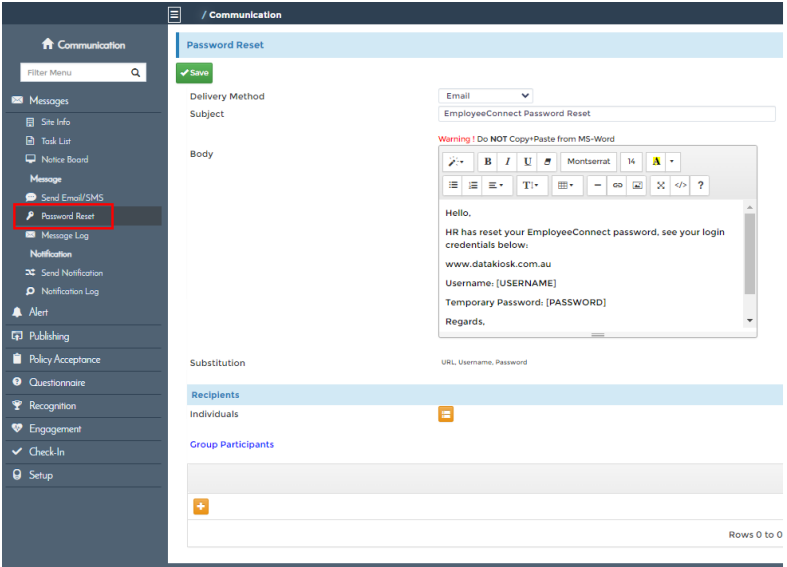
Task: Toggle italic formatting in the editor
Action: pos(507,161)
